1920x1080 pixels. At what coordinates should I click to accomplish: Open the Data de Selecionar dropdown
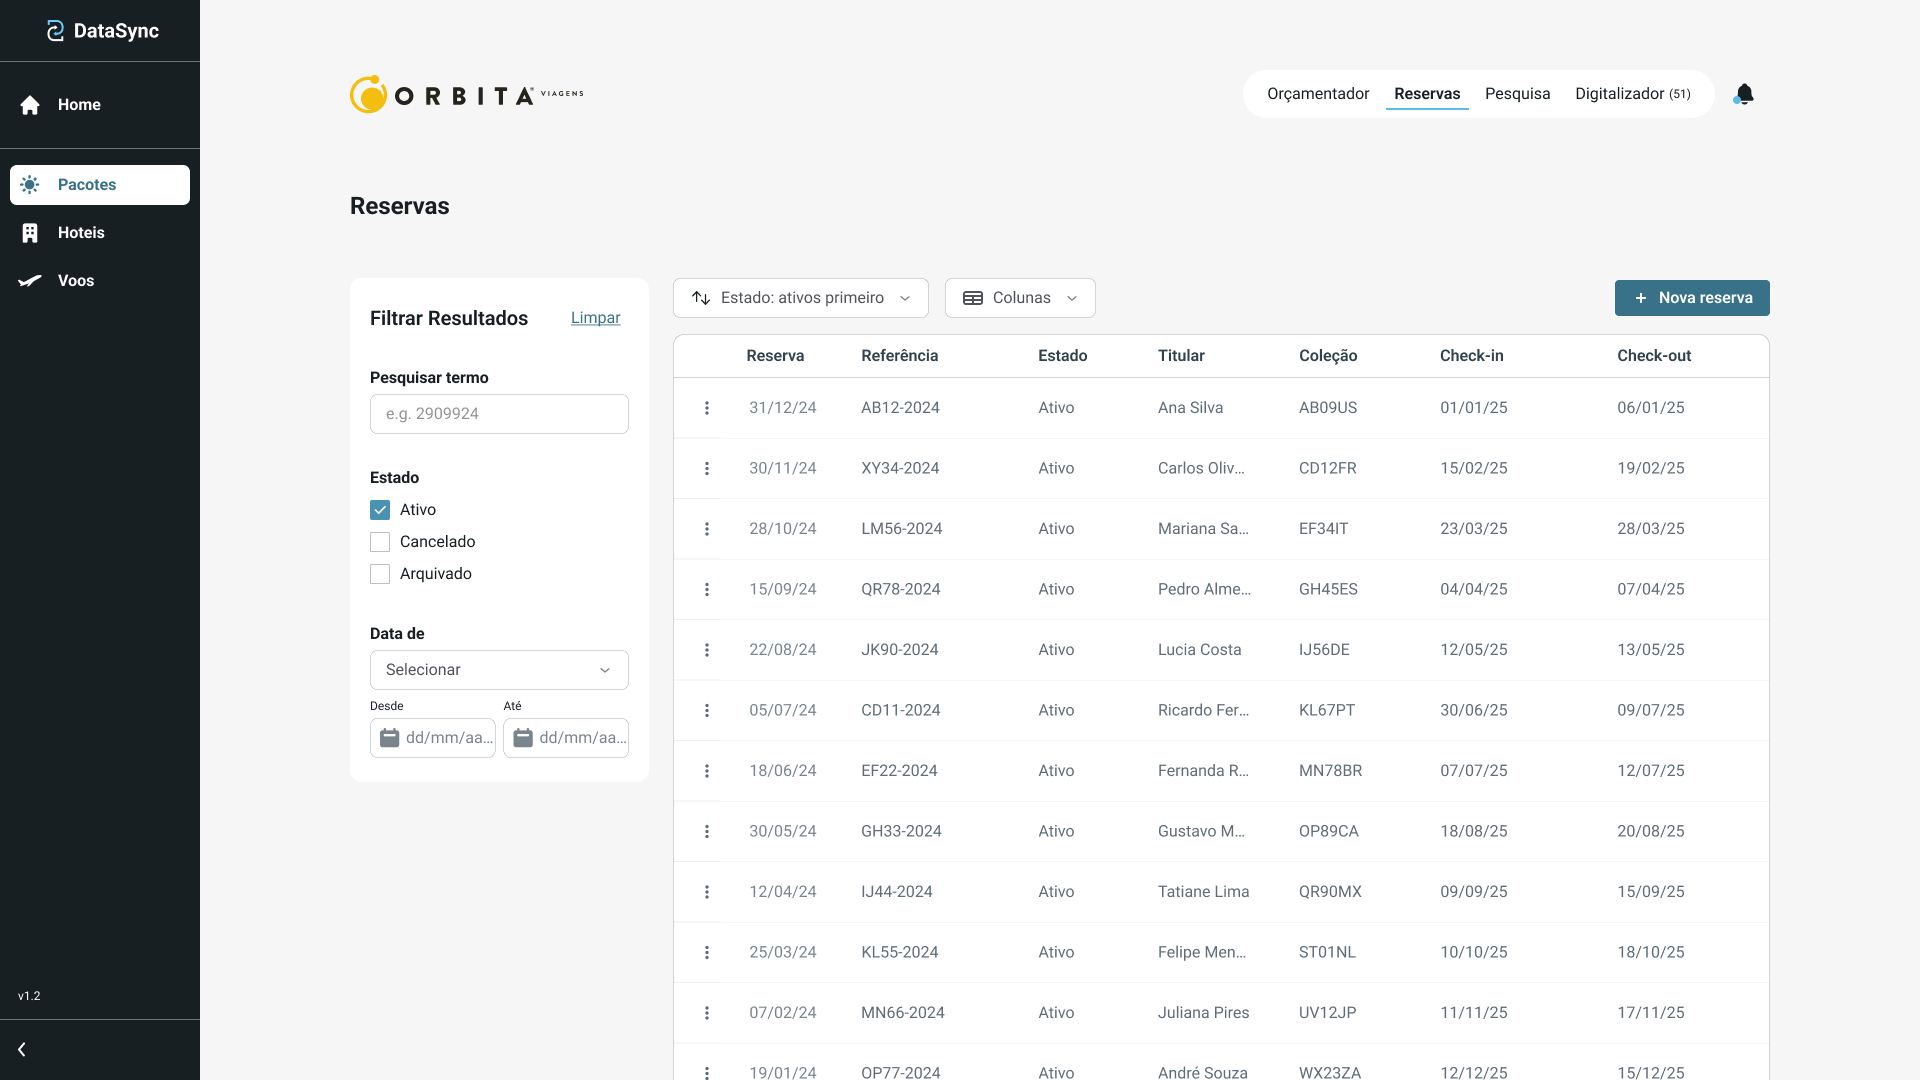[499, 670]
